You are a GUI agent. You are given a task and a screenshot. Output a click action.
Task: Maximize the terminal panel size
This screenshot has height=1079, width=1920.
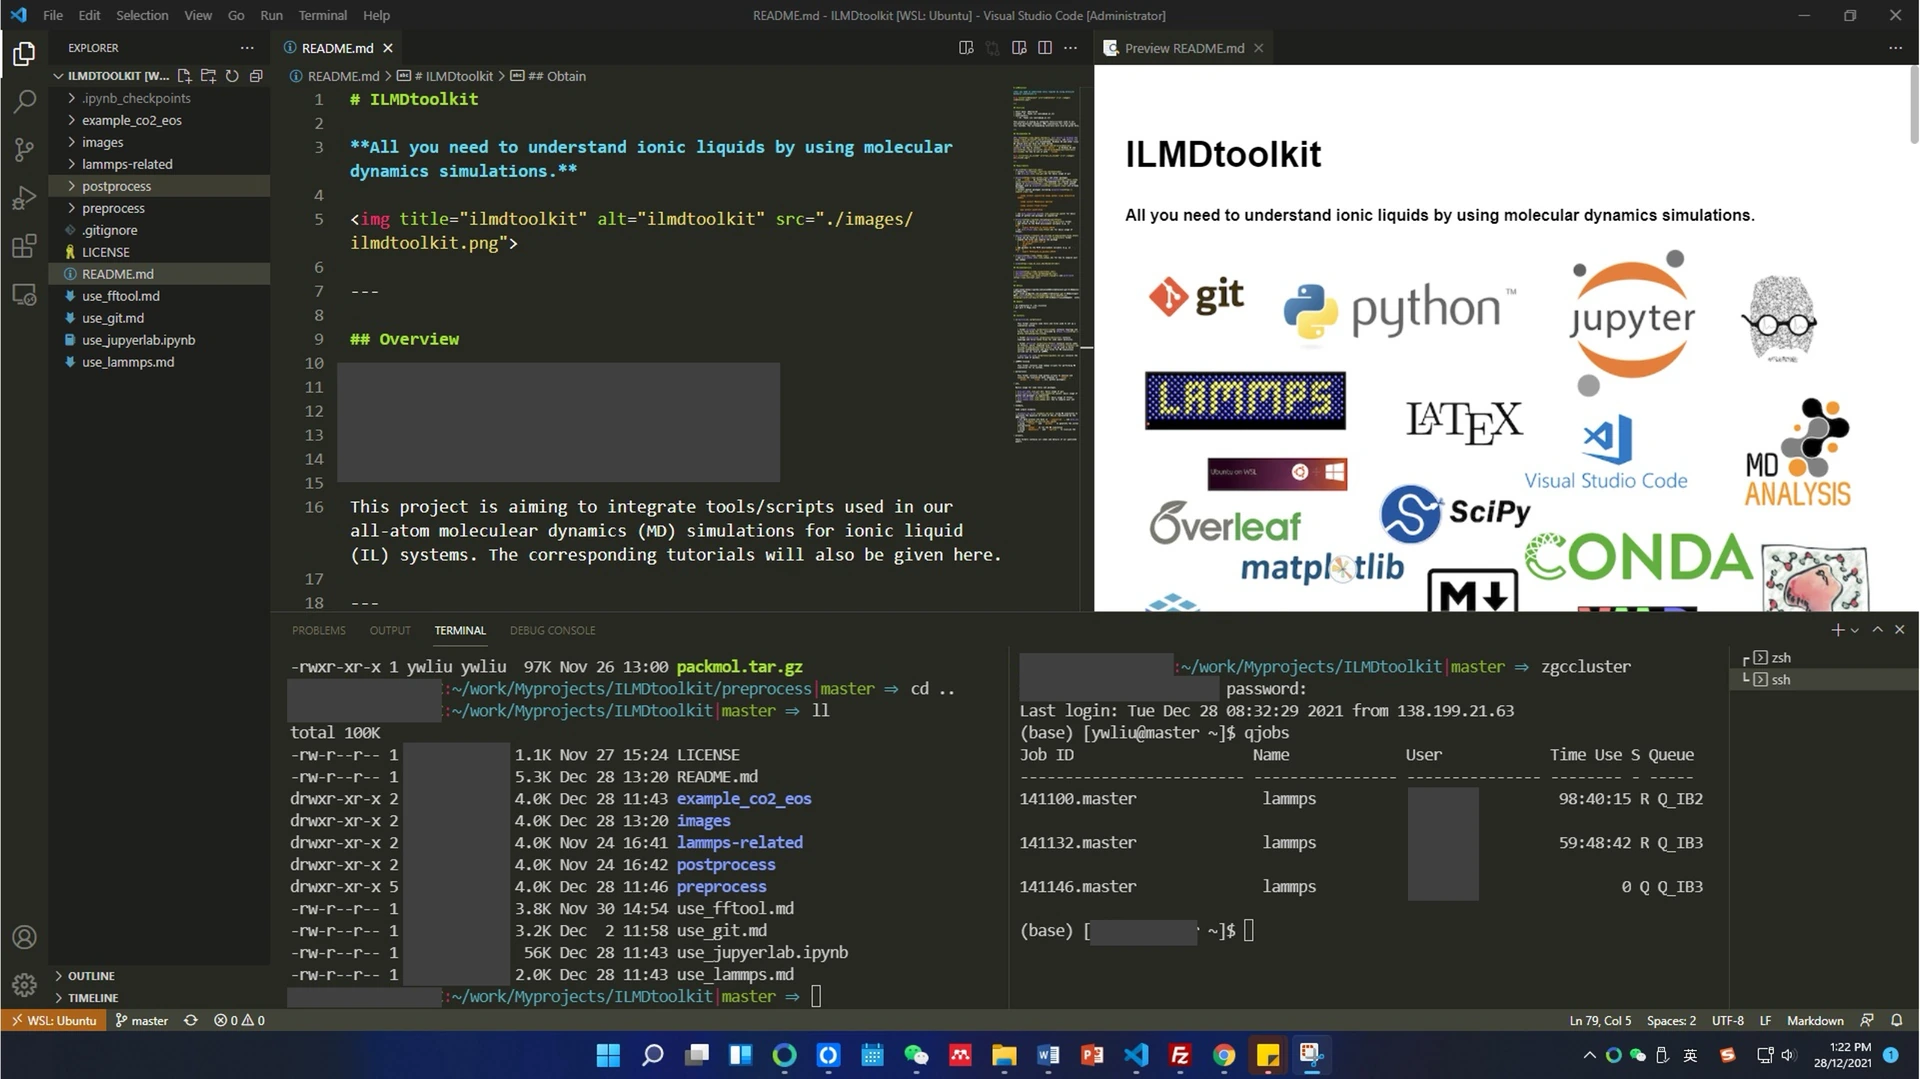coord(1877,630)
